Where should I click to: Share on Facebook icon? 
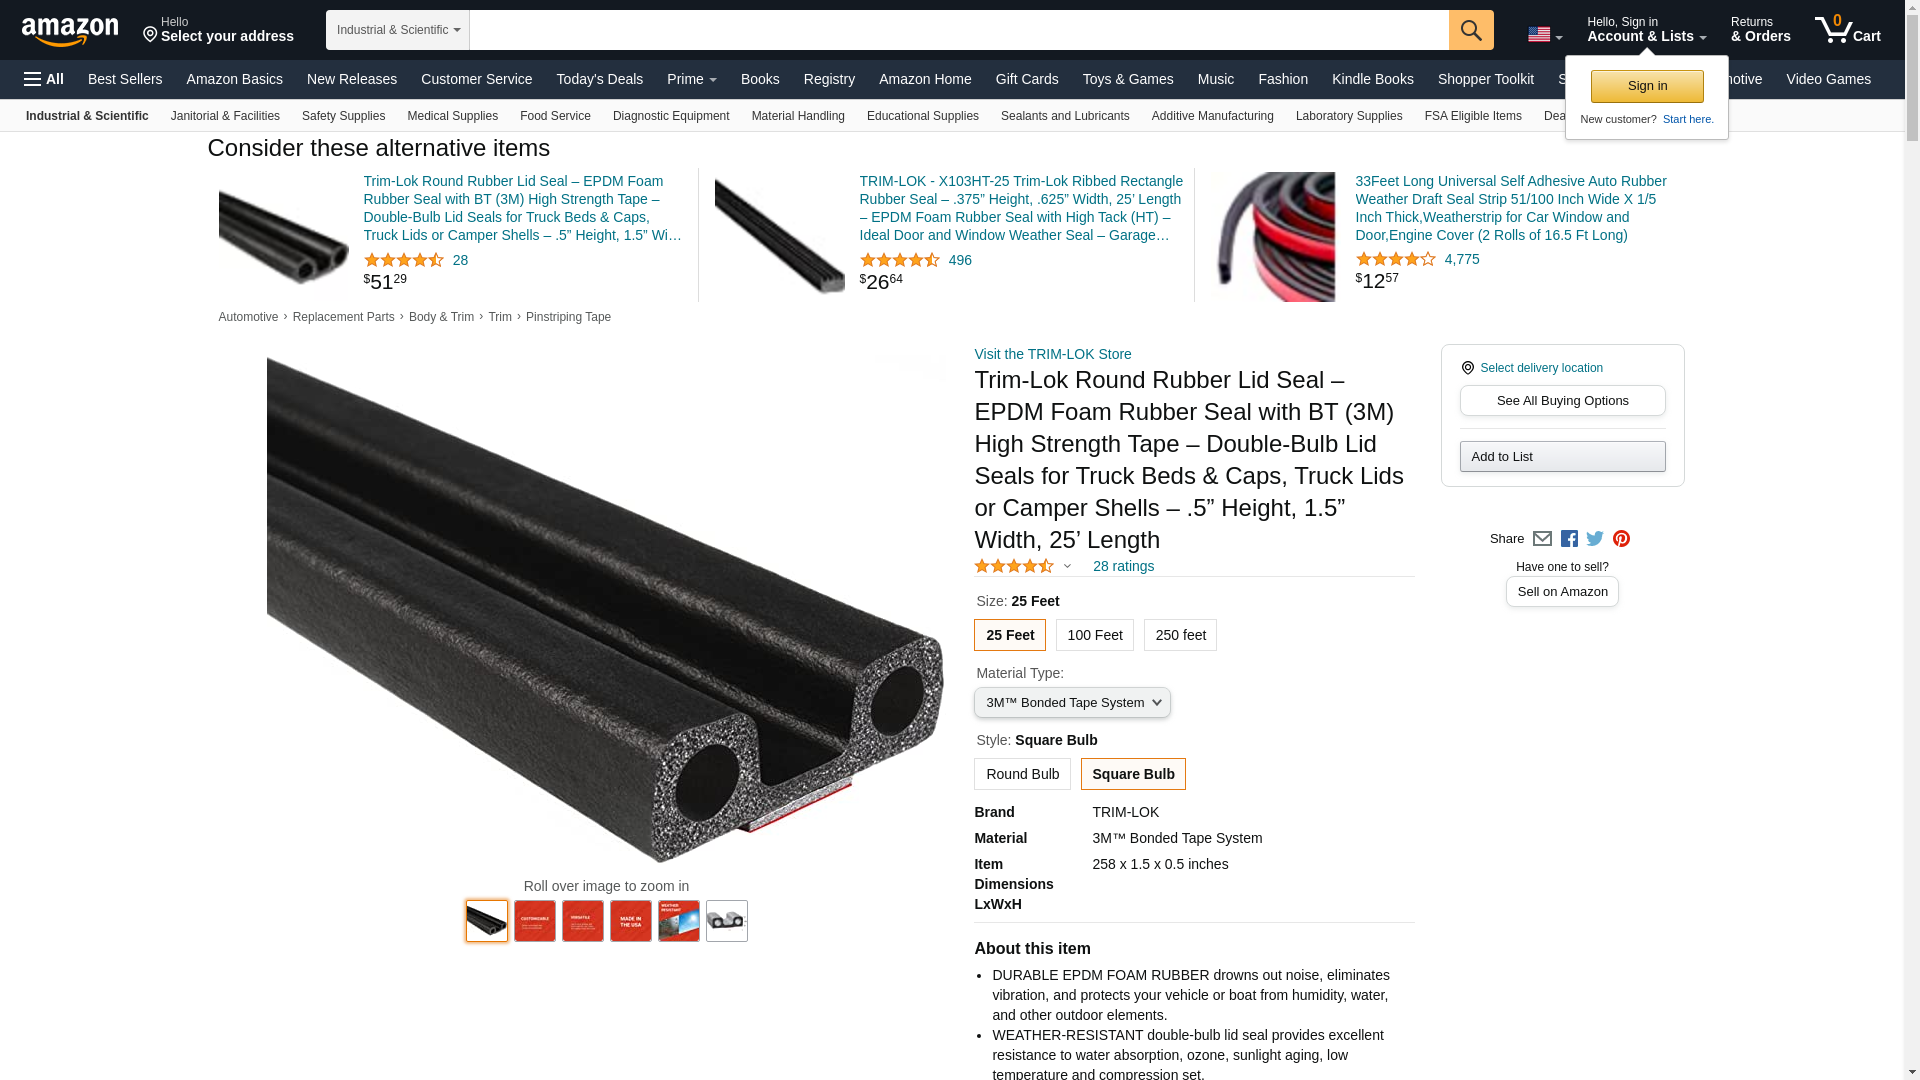(x=1569, y=539)
